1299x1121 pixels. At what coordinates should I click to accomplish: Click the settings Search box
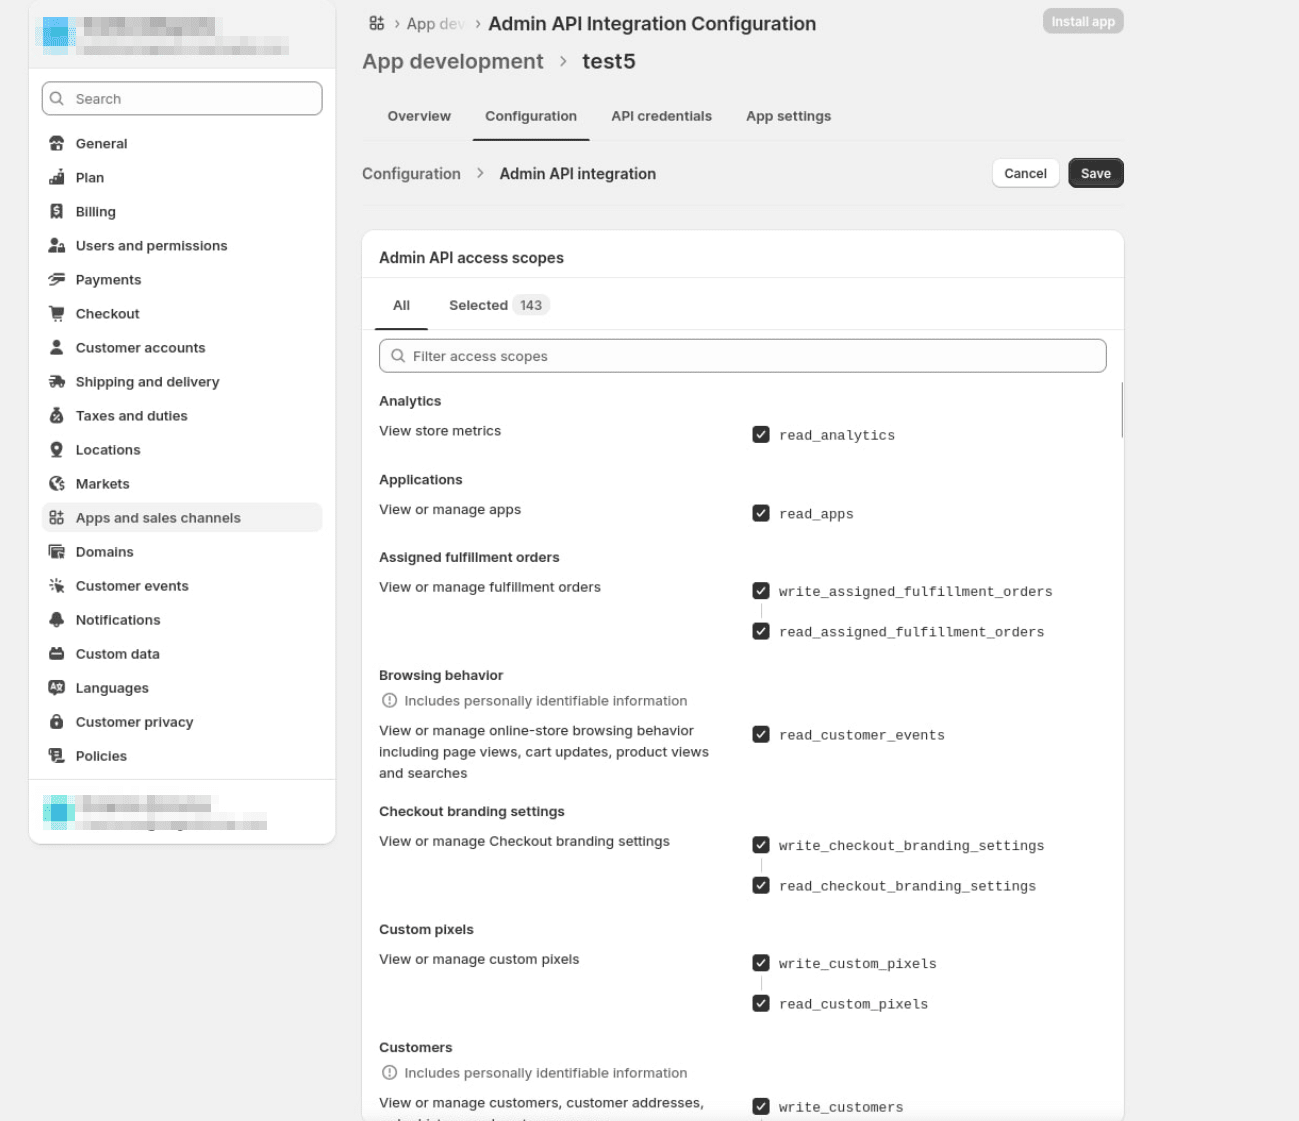(182, 98)
